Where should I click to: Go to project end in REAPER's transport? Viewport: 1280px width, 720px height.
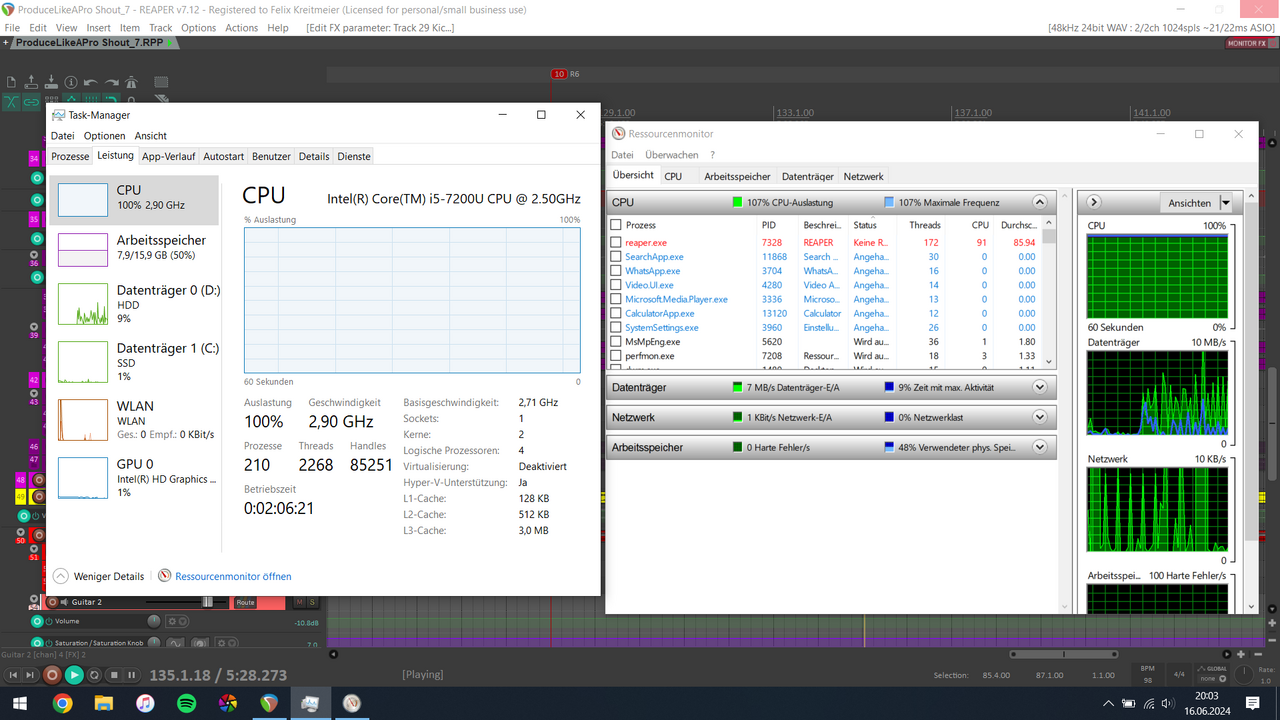point(31,675)
